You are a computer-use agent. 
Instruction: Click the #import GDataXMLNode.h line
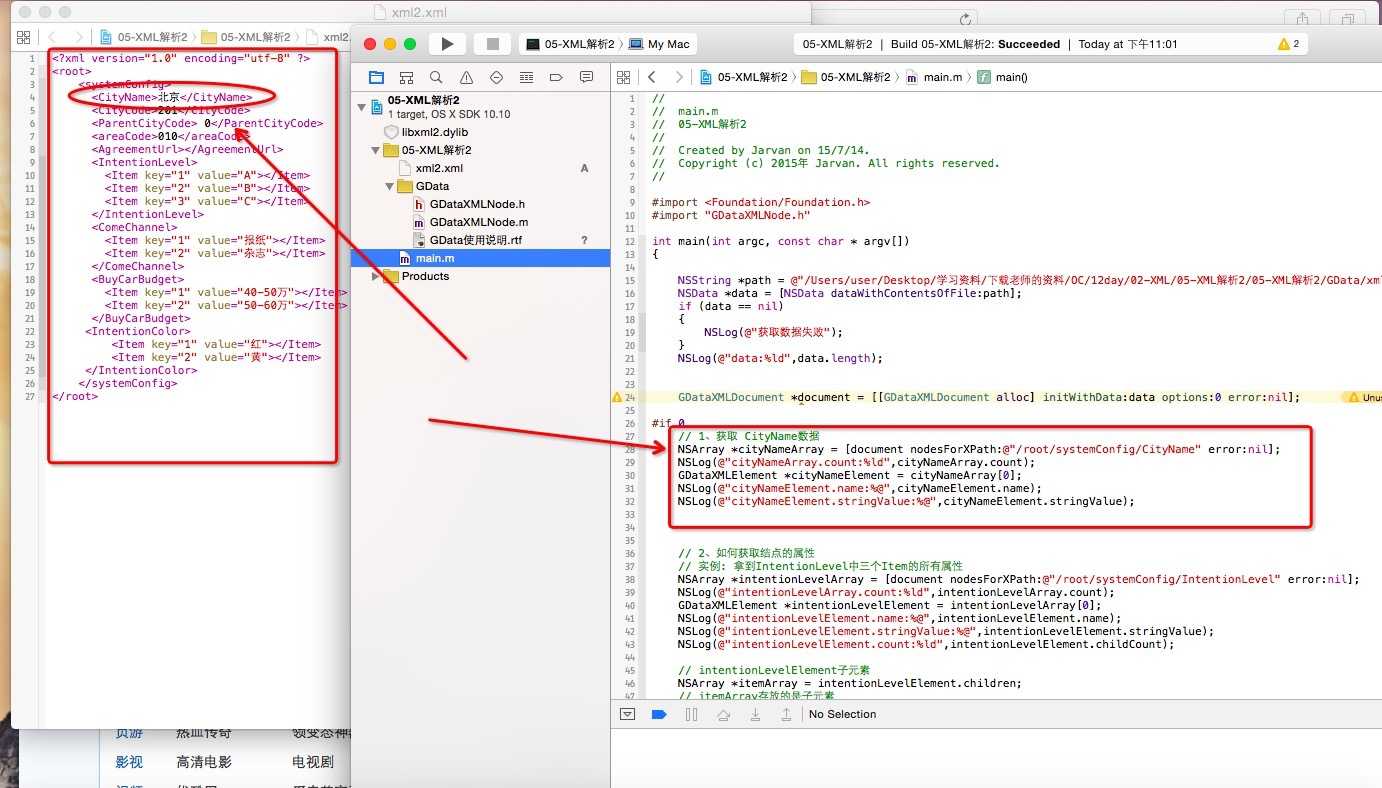731,215
